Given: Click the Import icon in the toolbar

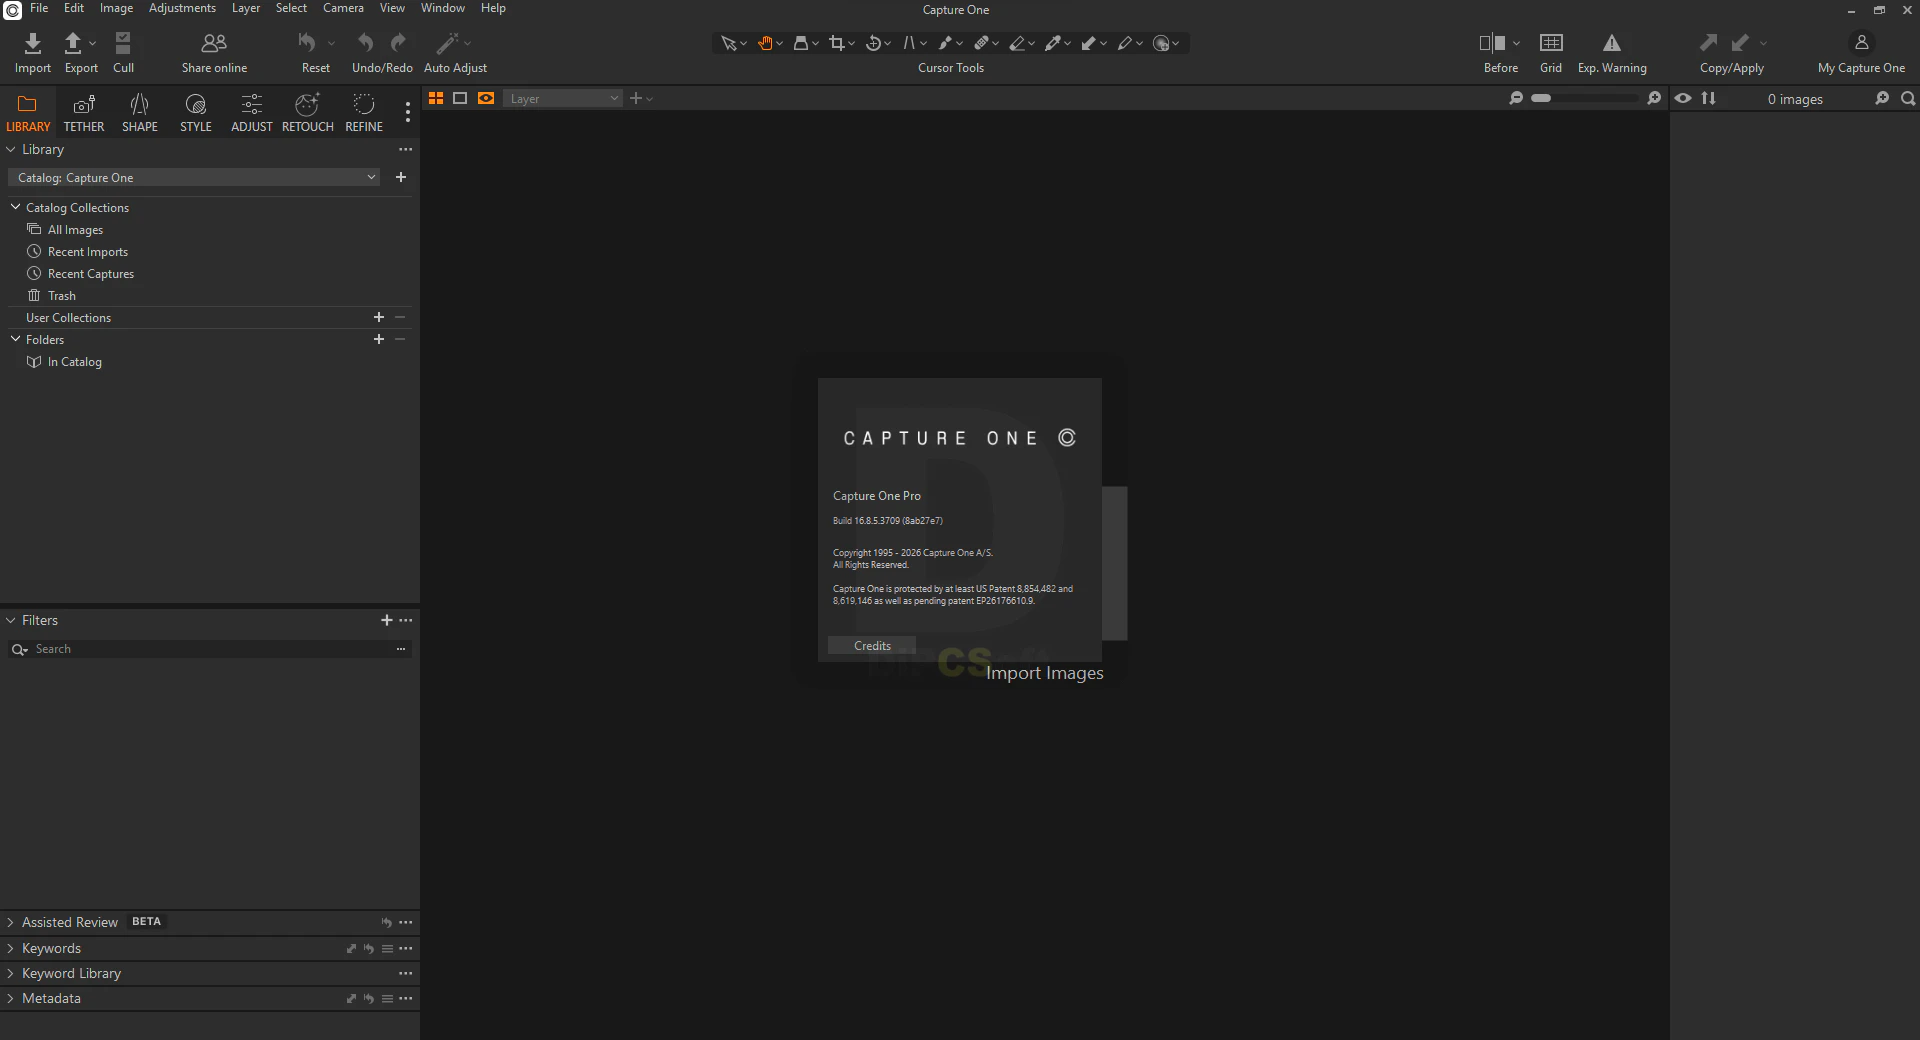Looking at the screenshot, I should pyautogui.click(x=33, y=43).
